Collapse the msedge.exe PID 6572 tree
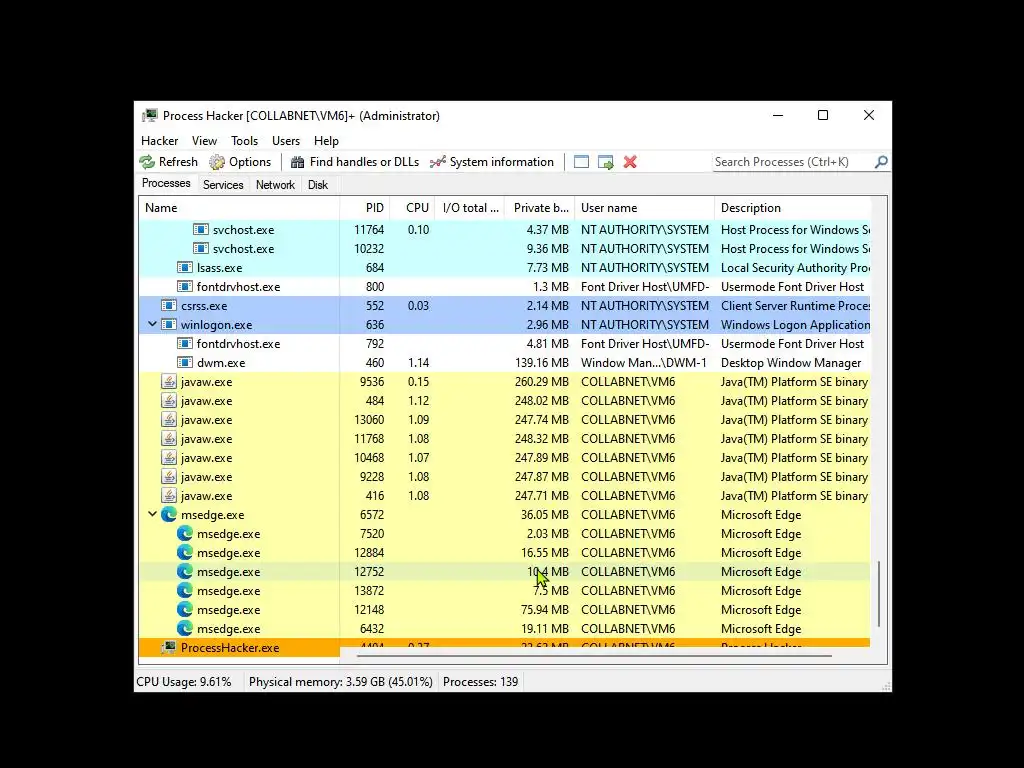Image resolution: width=1024 pixels, height=768 pixels. (x=152, y=514)
